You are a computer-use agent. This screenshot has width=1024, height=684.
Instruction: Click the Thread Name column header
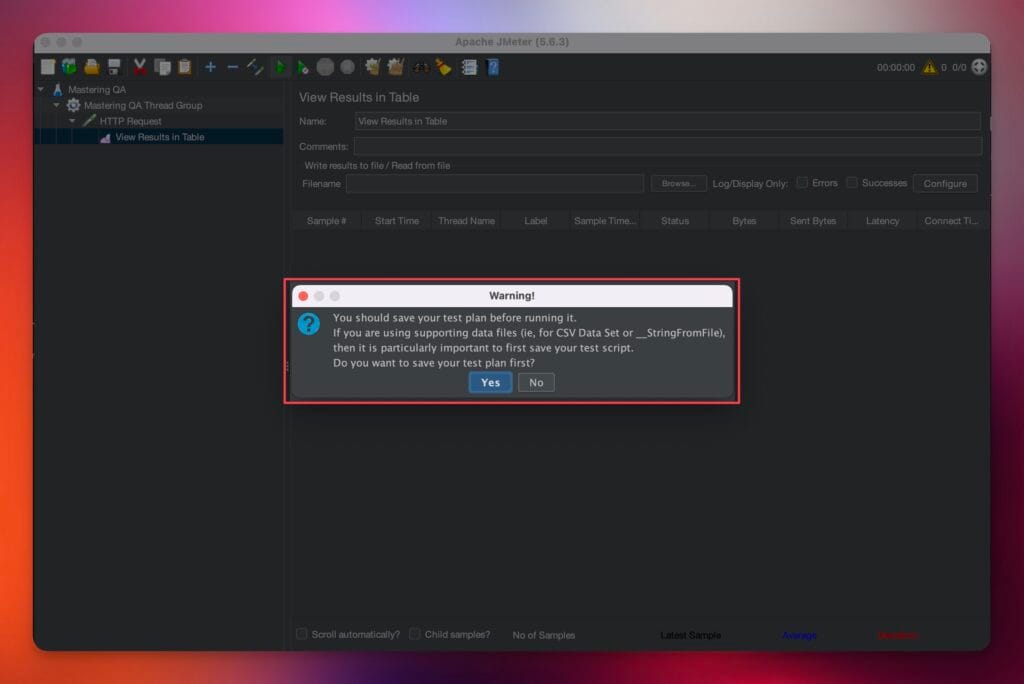(466, 221)
